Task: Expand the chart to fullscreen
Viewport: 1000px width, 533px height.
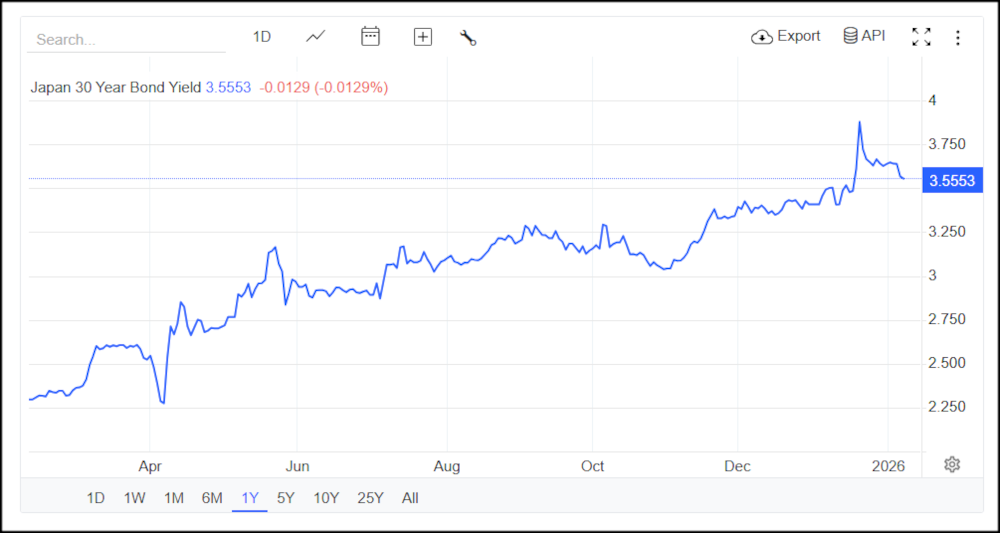Action: click(921, 37)
